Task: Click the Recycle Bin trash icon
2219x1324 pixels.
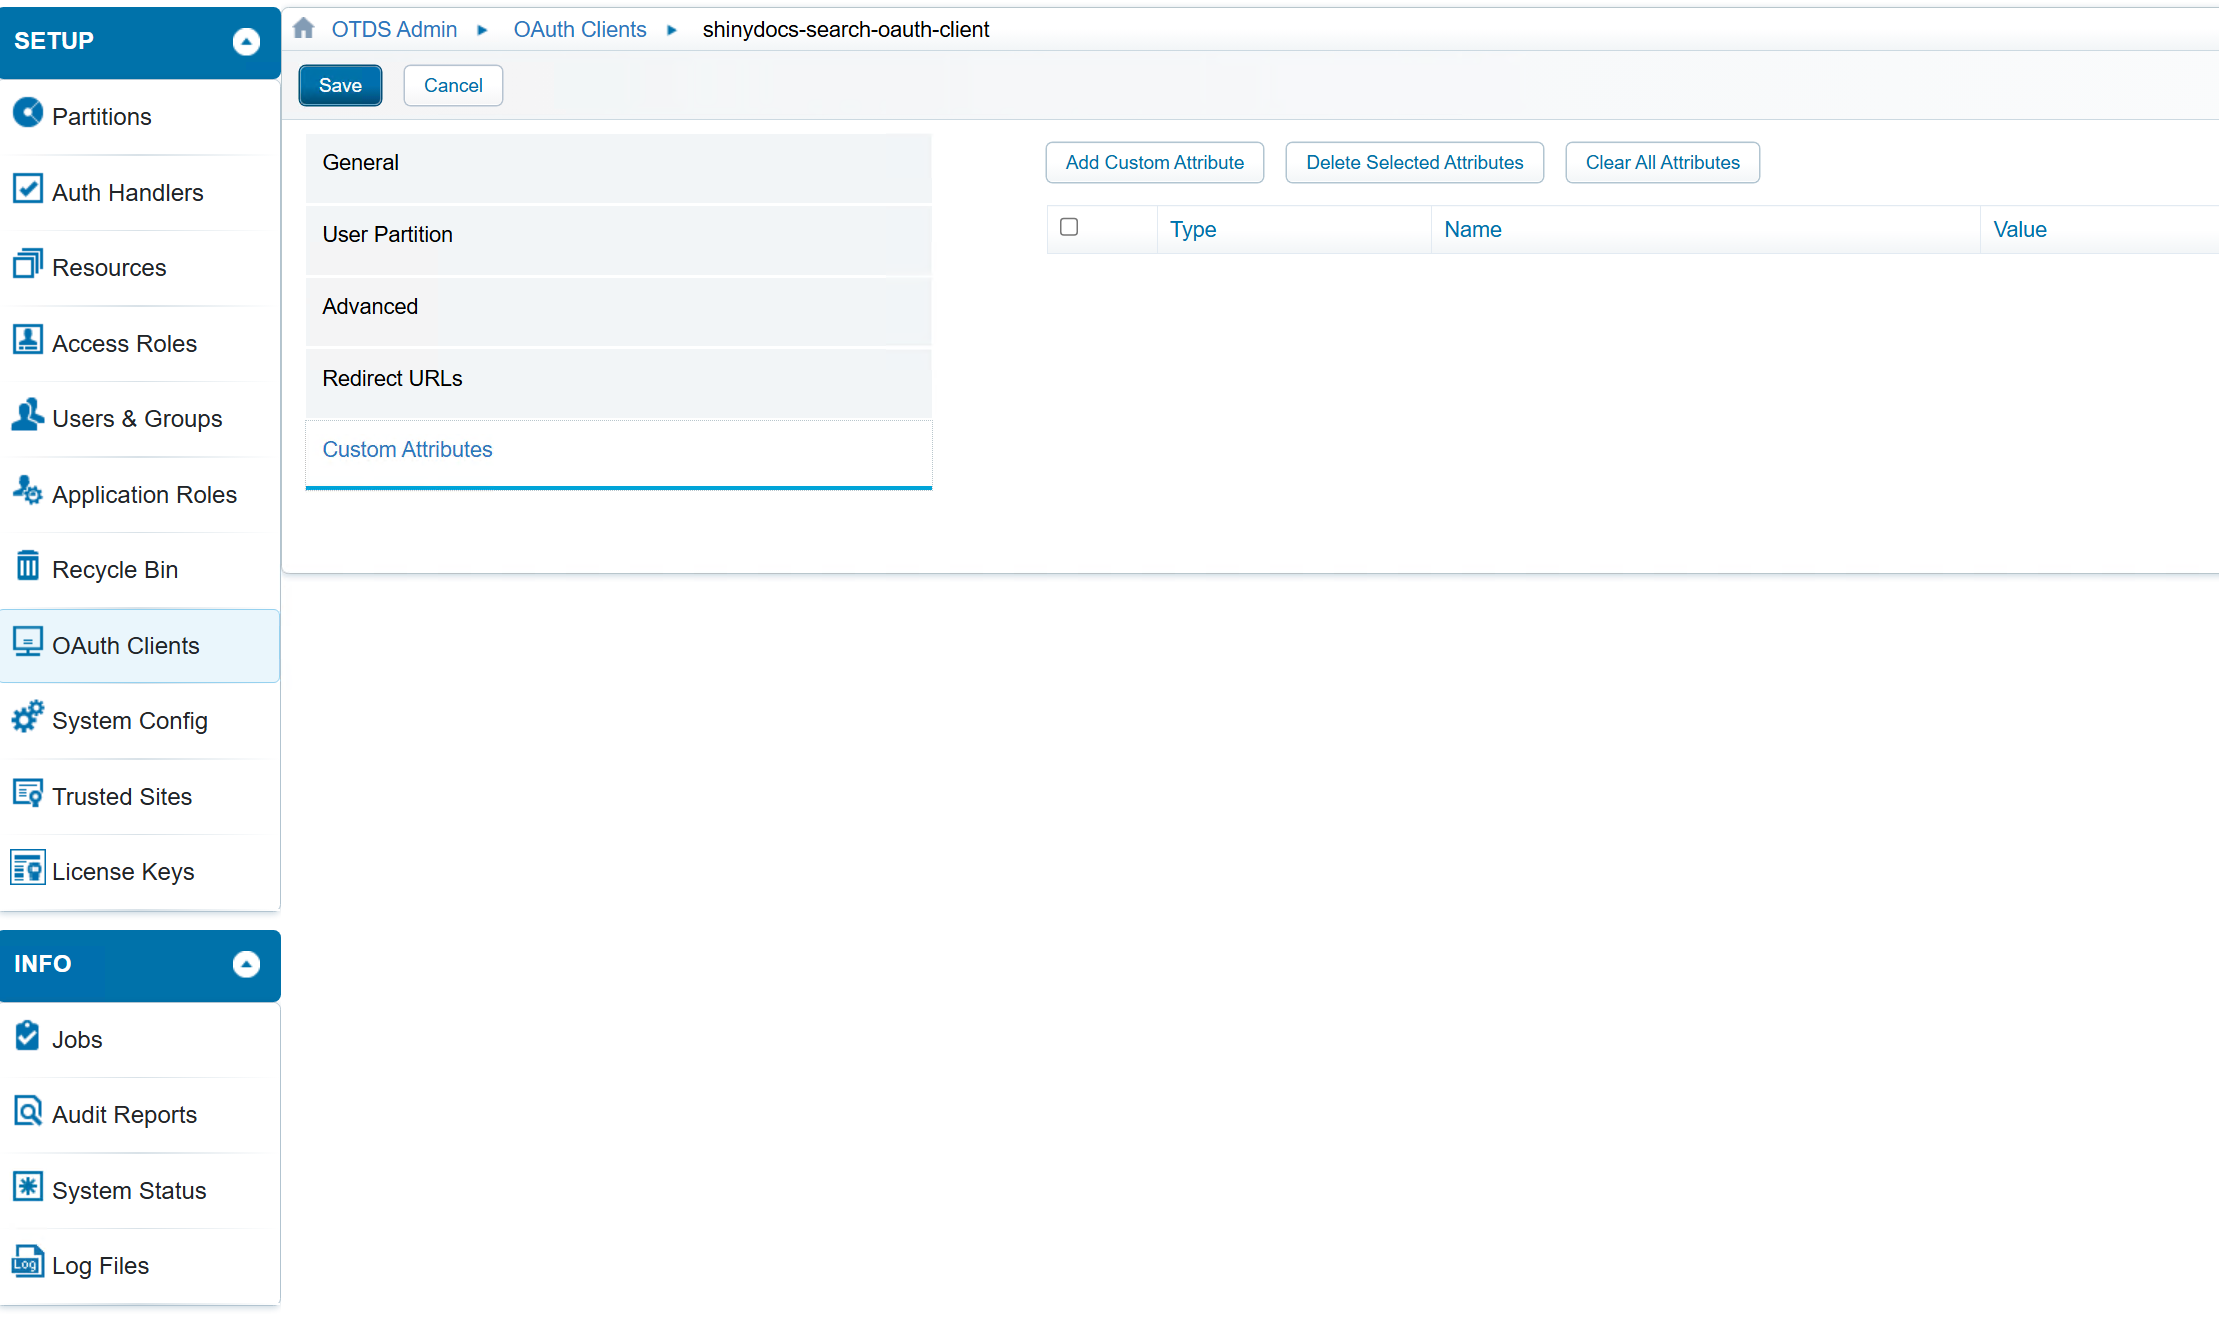Action: pos(27,566)
